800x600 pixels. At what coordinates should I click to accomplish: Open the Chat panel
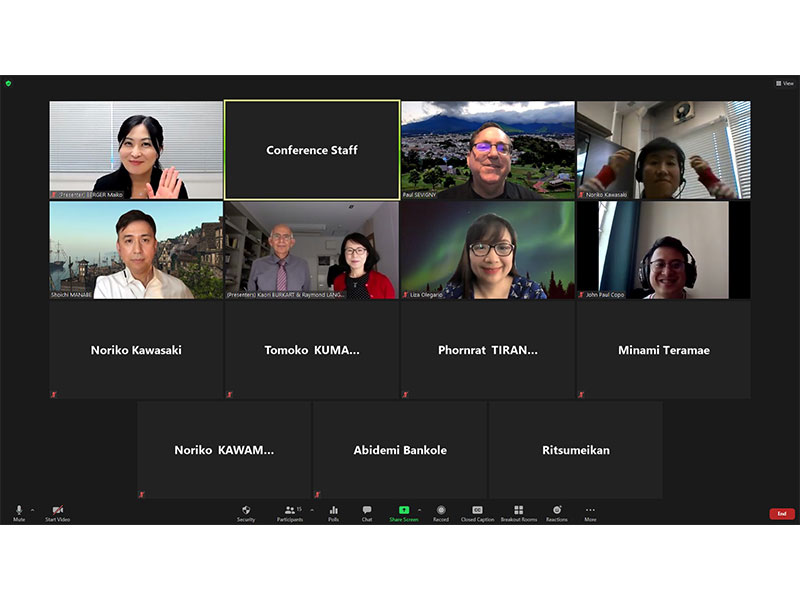pyautogui.click(x=367, y=511)
